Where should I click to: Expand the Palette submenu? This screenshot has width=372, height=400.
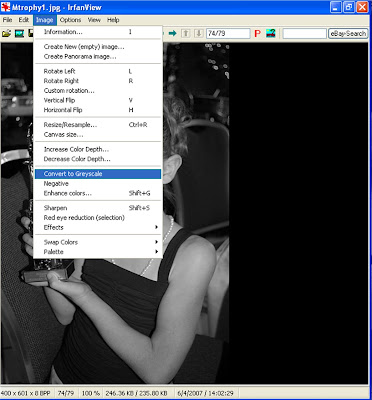(x=98, y=252)
